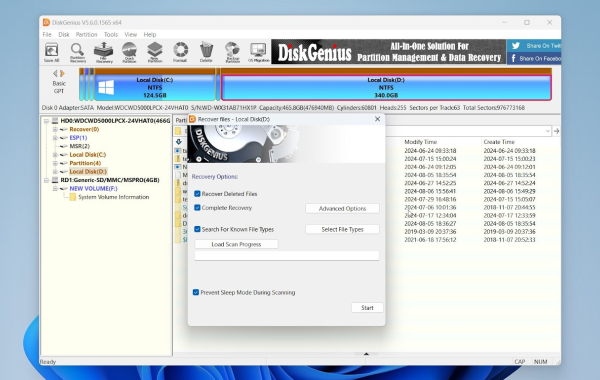600x380 pixels.
Task: Click the DiskGenius advertisement banner
Action: [388, 52]
